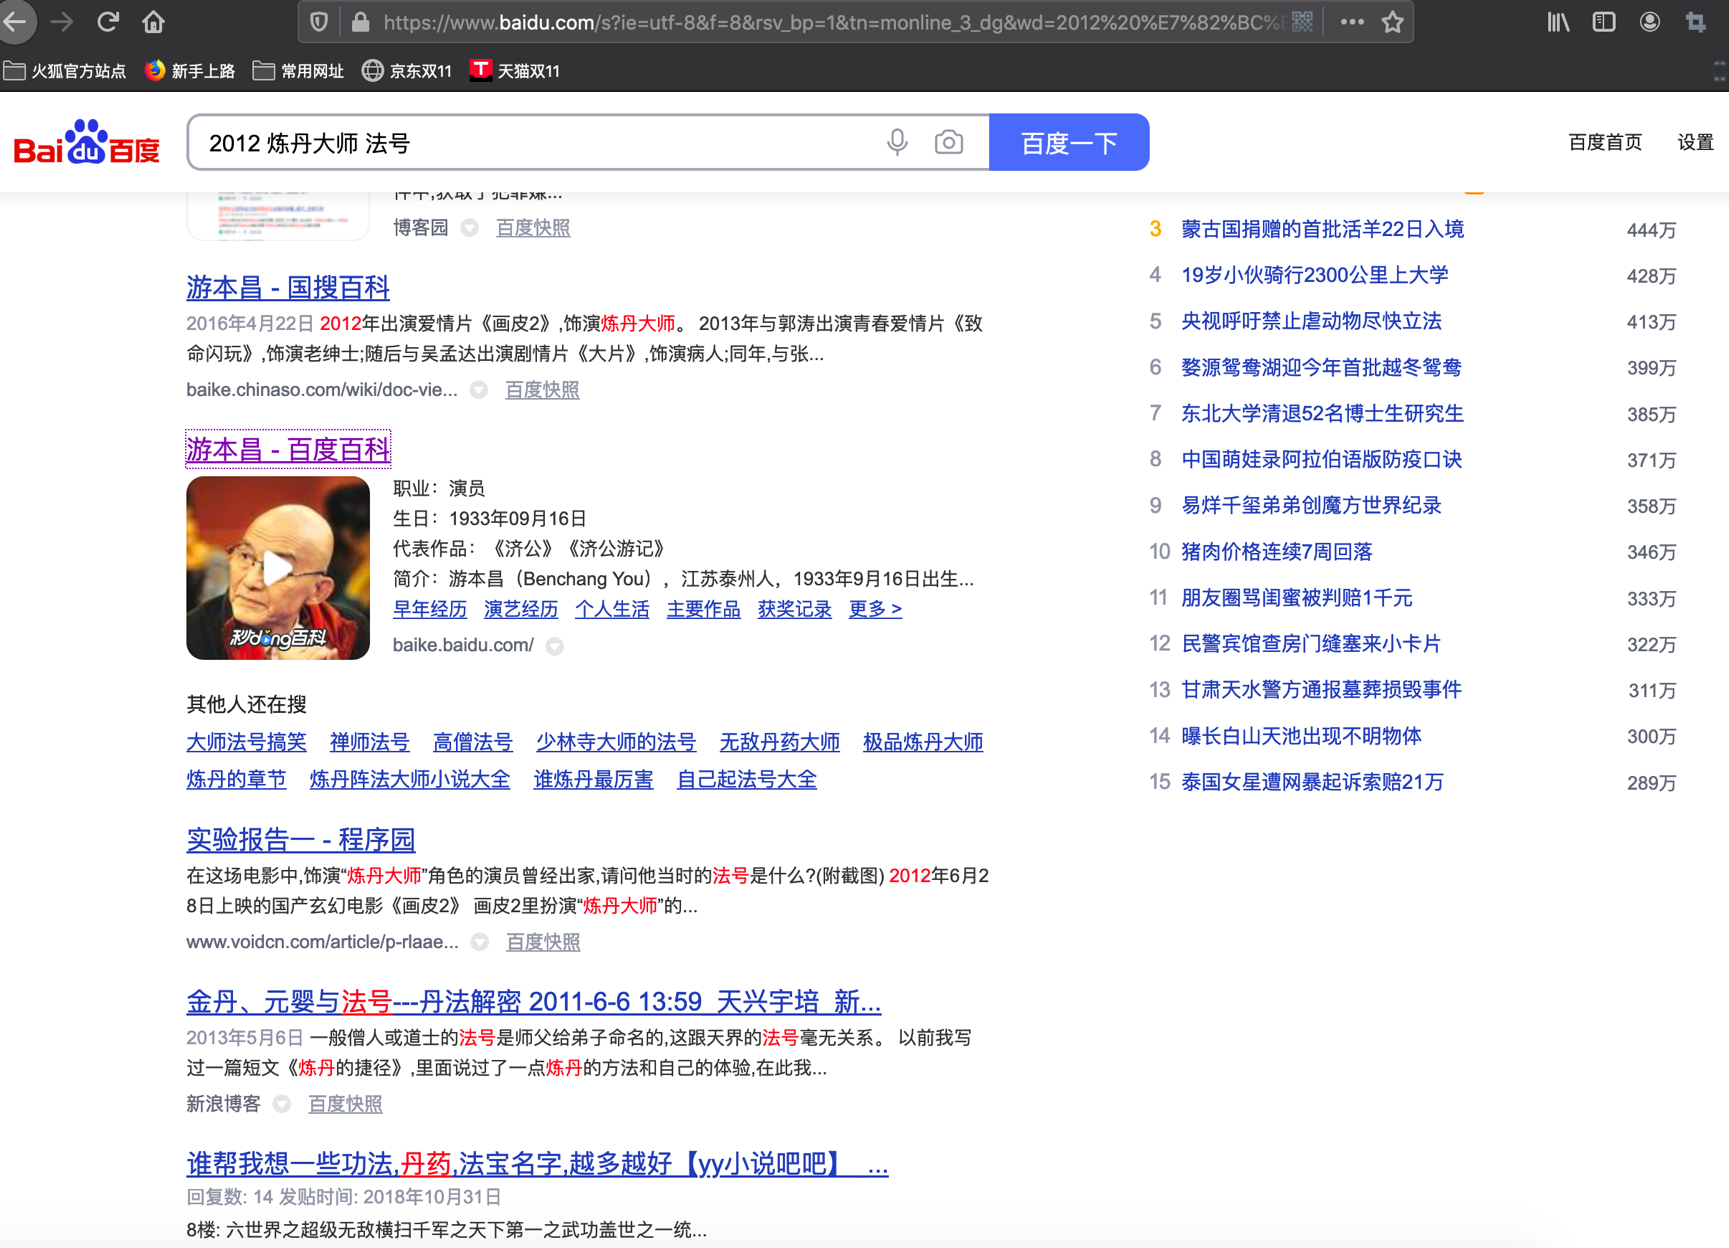Open the 谁帮我想一些功法 forum result

[x=537, y=1164]
